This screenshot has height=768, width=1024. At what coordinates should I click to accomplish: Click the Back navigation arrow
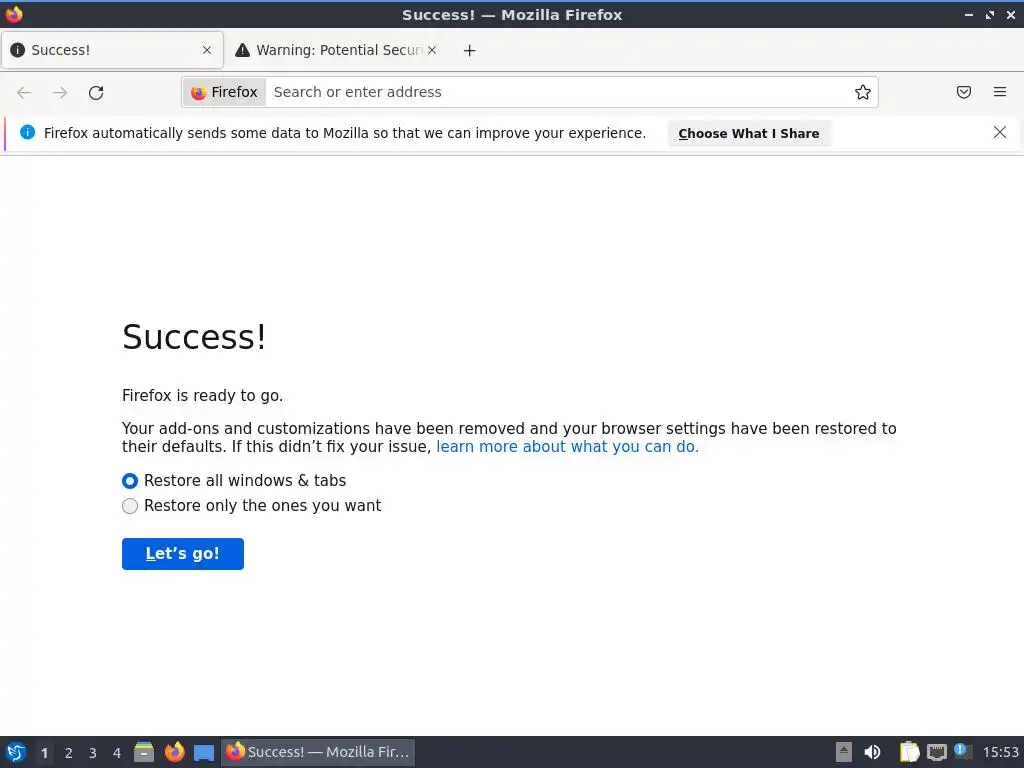coord(24,93)
